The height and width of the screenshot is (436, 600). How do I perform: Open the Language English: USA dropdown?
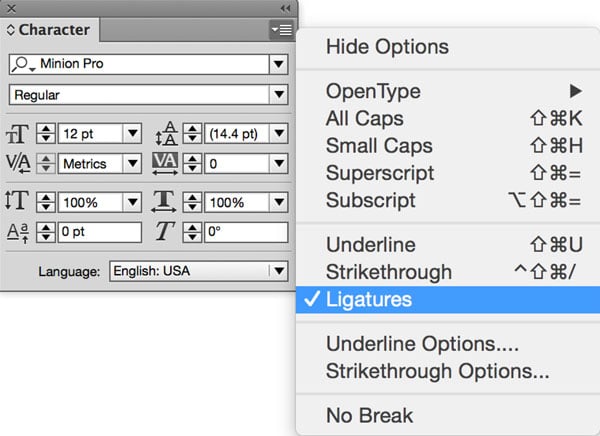[x=277, y=271]
